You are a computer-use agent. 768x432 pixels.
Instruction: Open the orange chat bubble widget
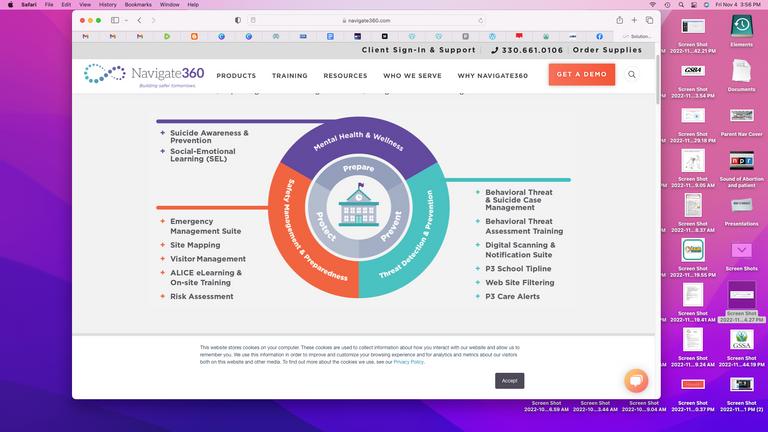pos(636,381)
